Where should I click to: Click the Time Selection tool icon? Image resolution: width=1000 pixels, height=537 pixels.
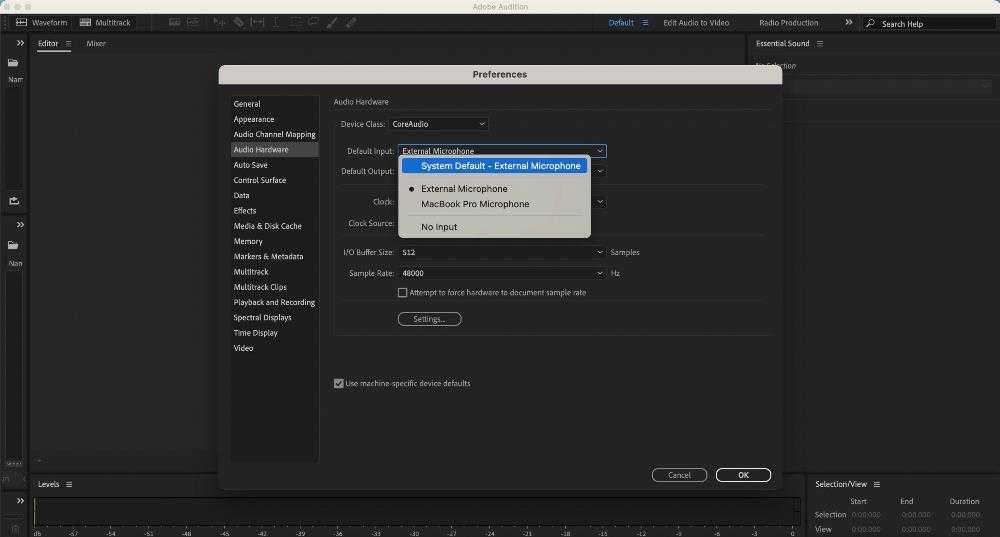(x=277, y=22)
